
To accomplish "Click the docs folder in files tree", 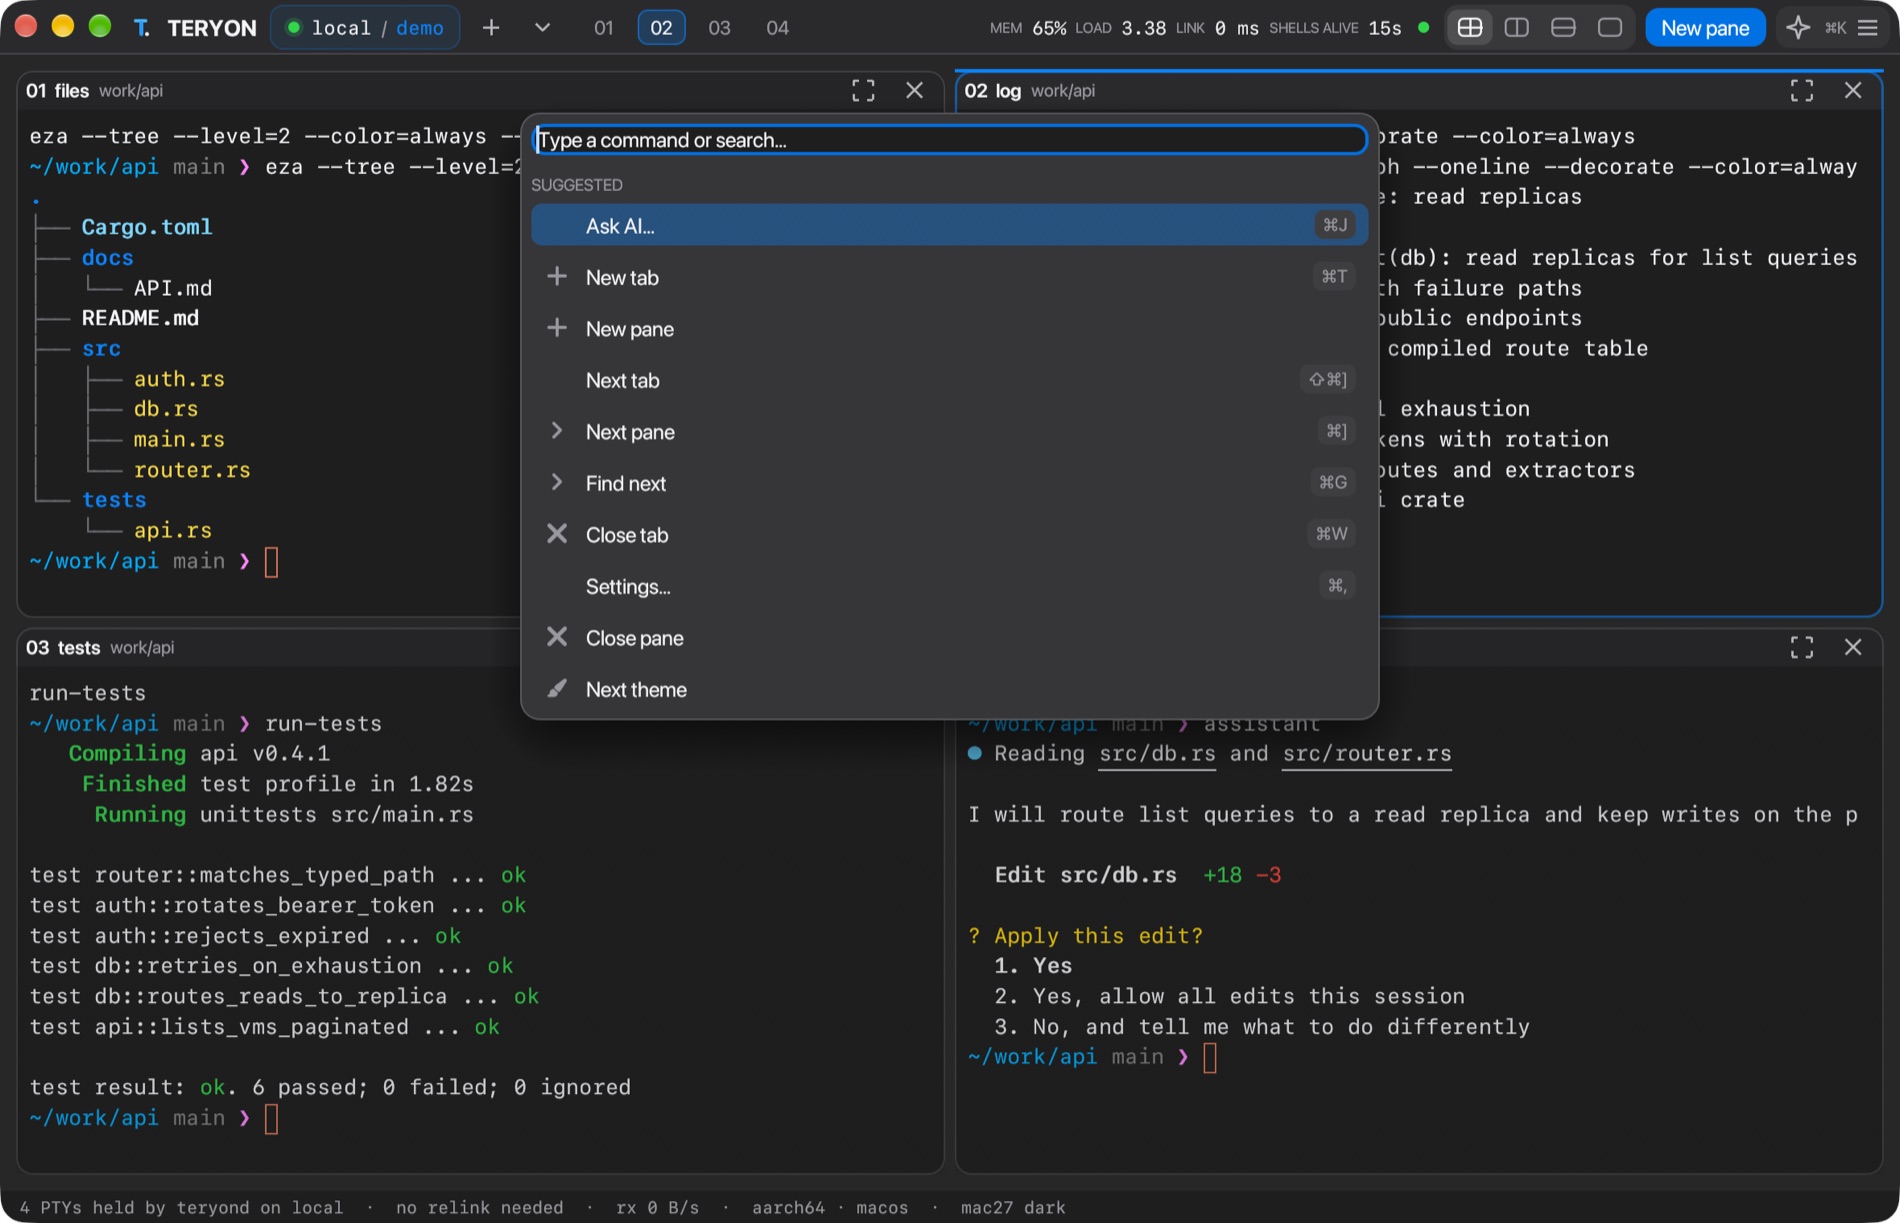I will coord(108,258).
